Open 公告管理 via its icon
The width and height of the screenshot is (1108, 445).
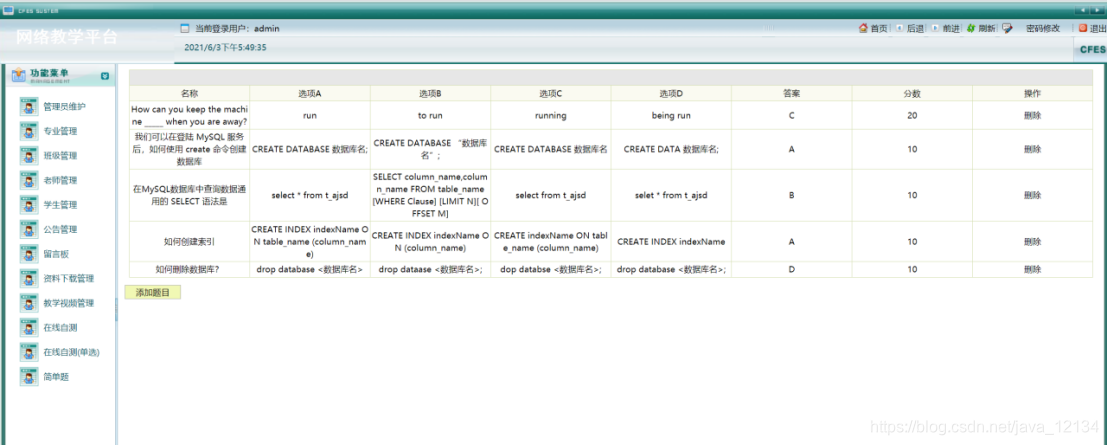coord(29,230)
